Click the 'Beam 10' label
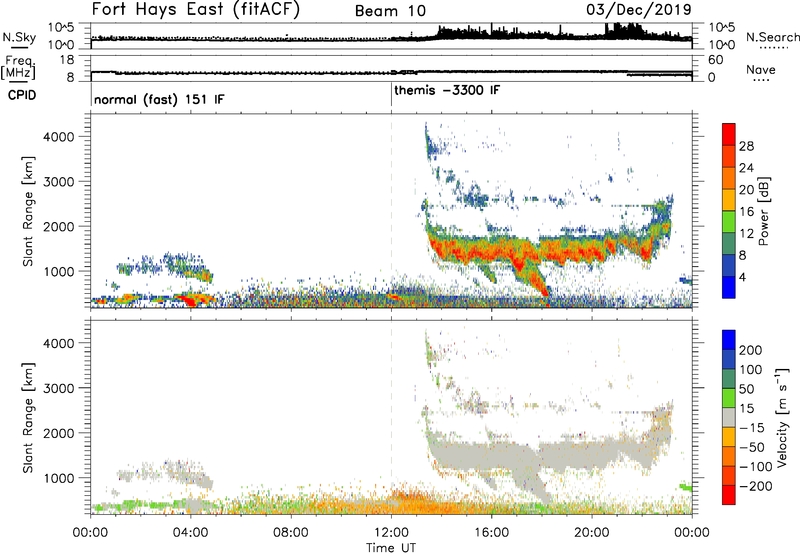The width and height of the screenshot is (800, 554). [390, 11]
